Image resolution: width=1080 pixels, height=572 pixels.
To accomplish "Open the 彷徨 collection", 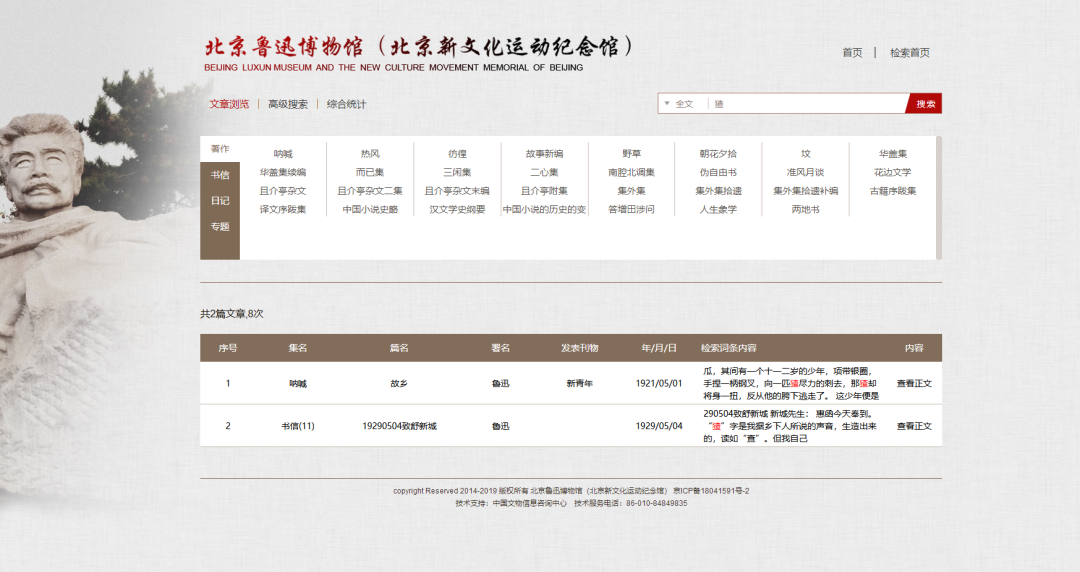I will [457, 154].
